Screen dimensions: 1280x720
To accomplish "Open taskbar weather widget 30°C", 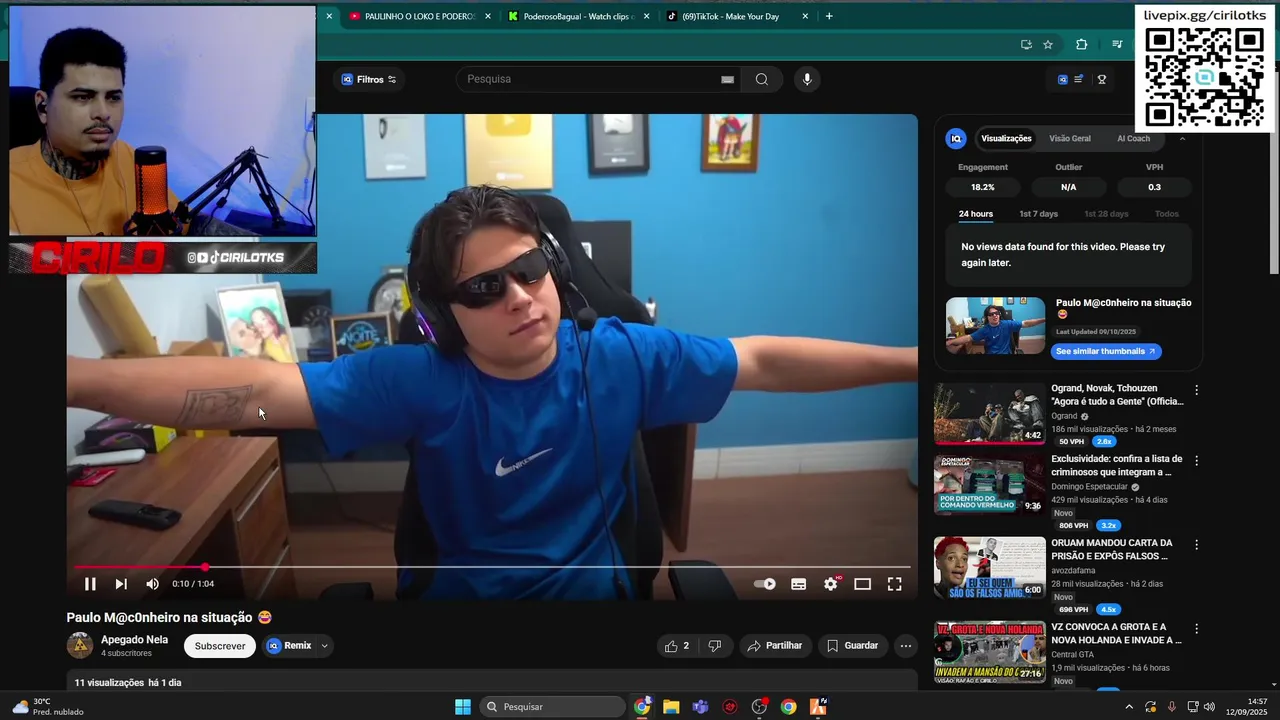I will click(x=48, y=707).
